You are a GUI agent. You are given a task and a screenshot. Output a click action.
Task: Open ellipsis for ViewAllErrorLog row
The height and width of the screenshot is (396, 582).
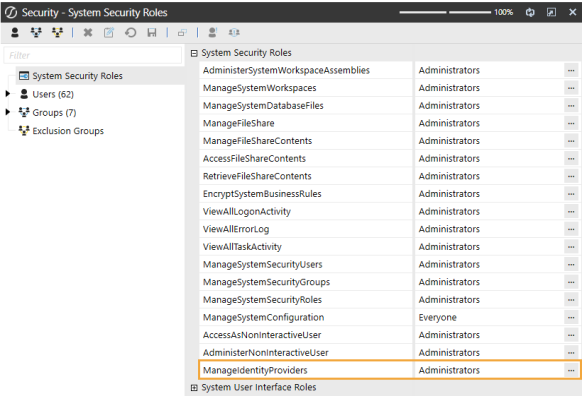click(x=571, y=229)
